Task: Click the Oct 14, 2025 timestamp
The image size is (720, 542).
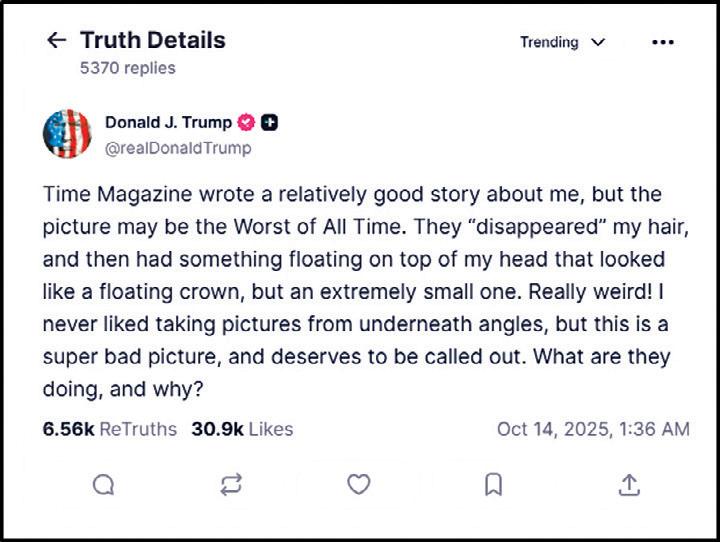Action: pyautogui.click(x=593, y=429)
